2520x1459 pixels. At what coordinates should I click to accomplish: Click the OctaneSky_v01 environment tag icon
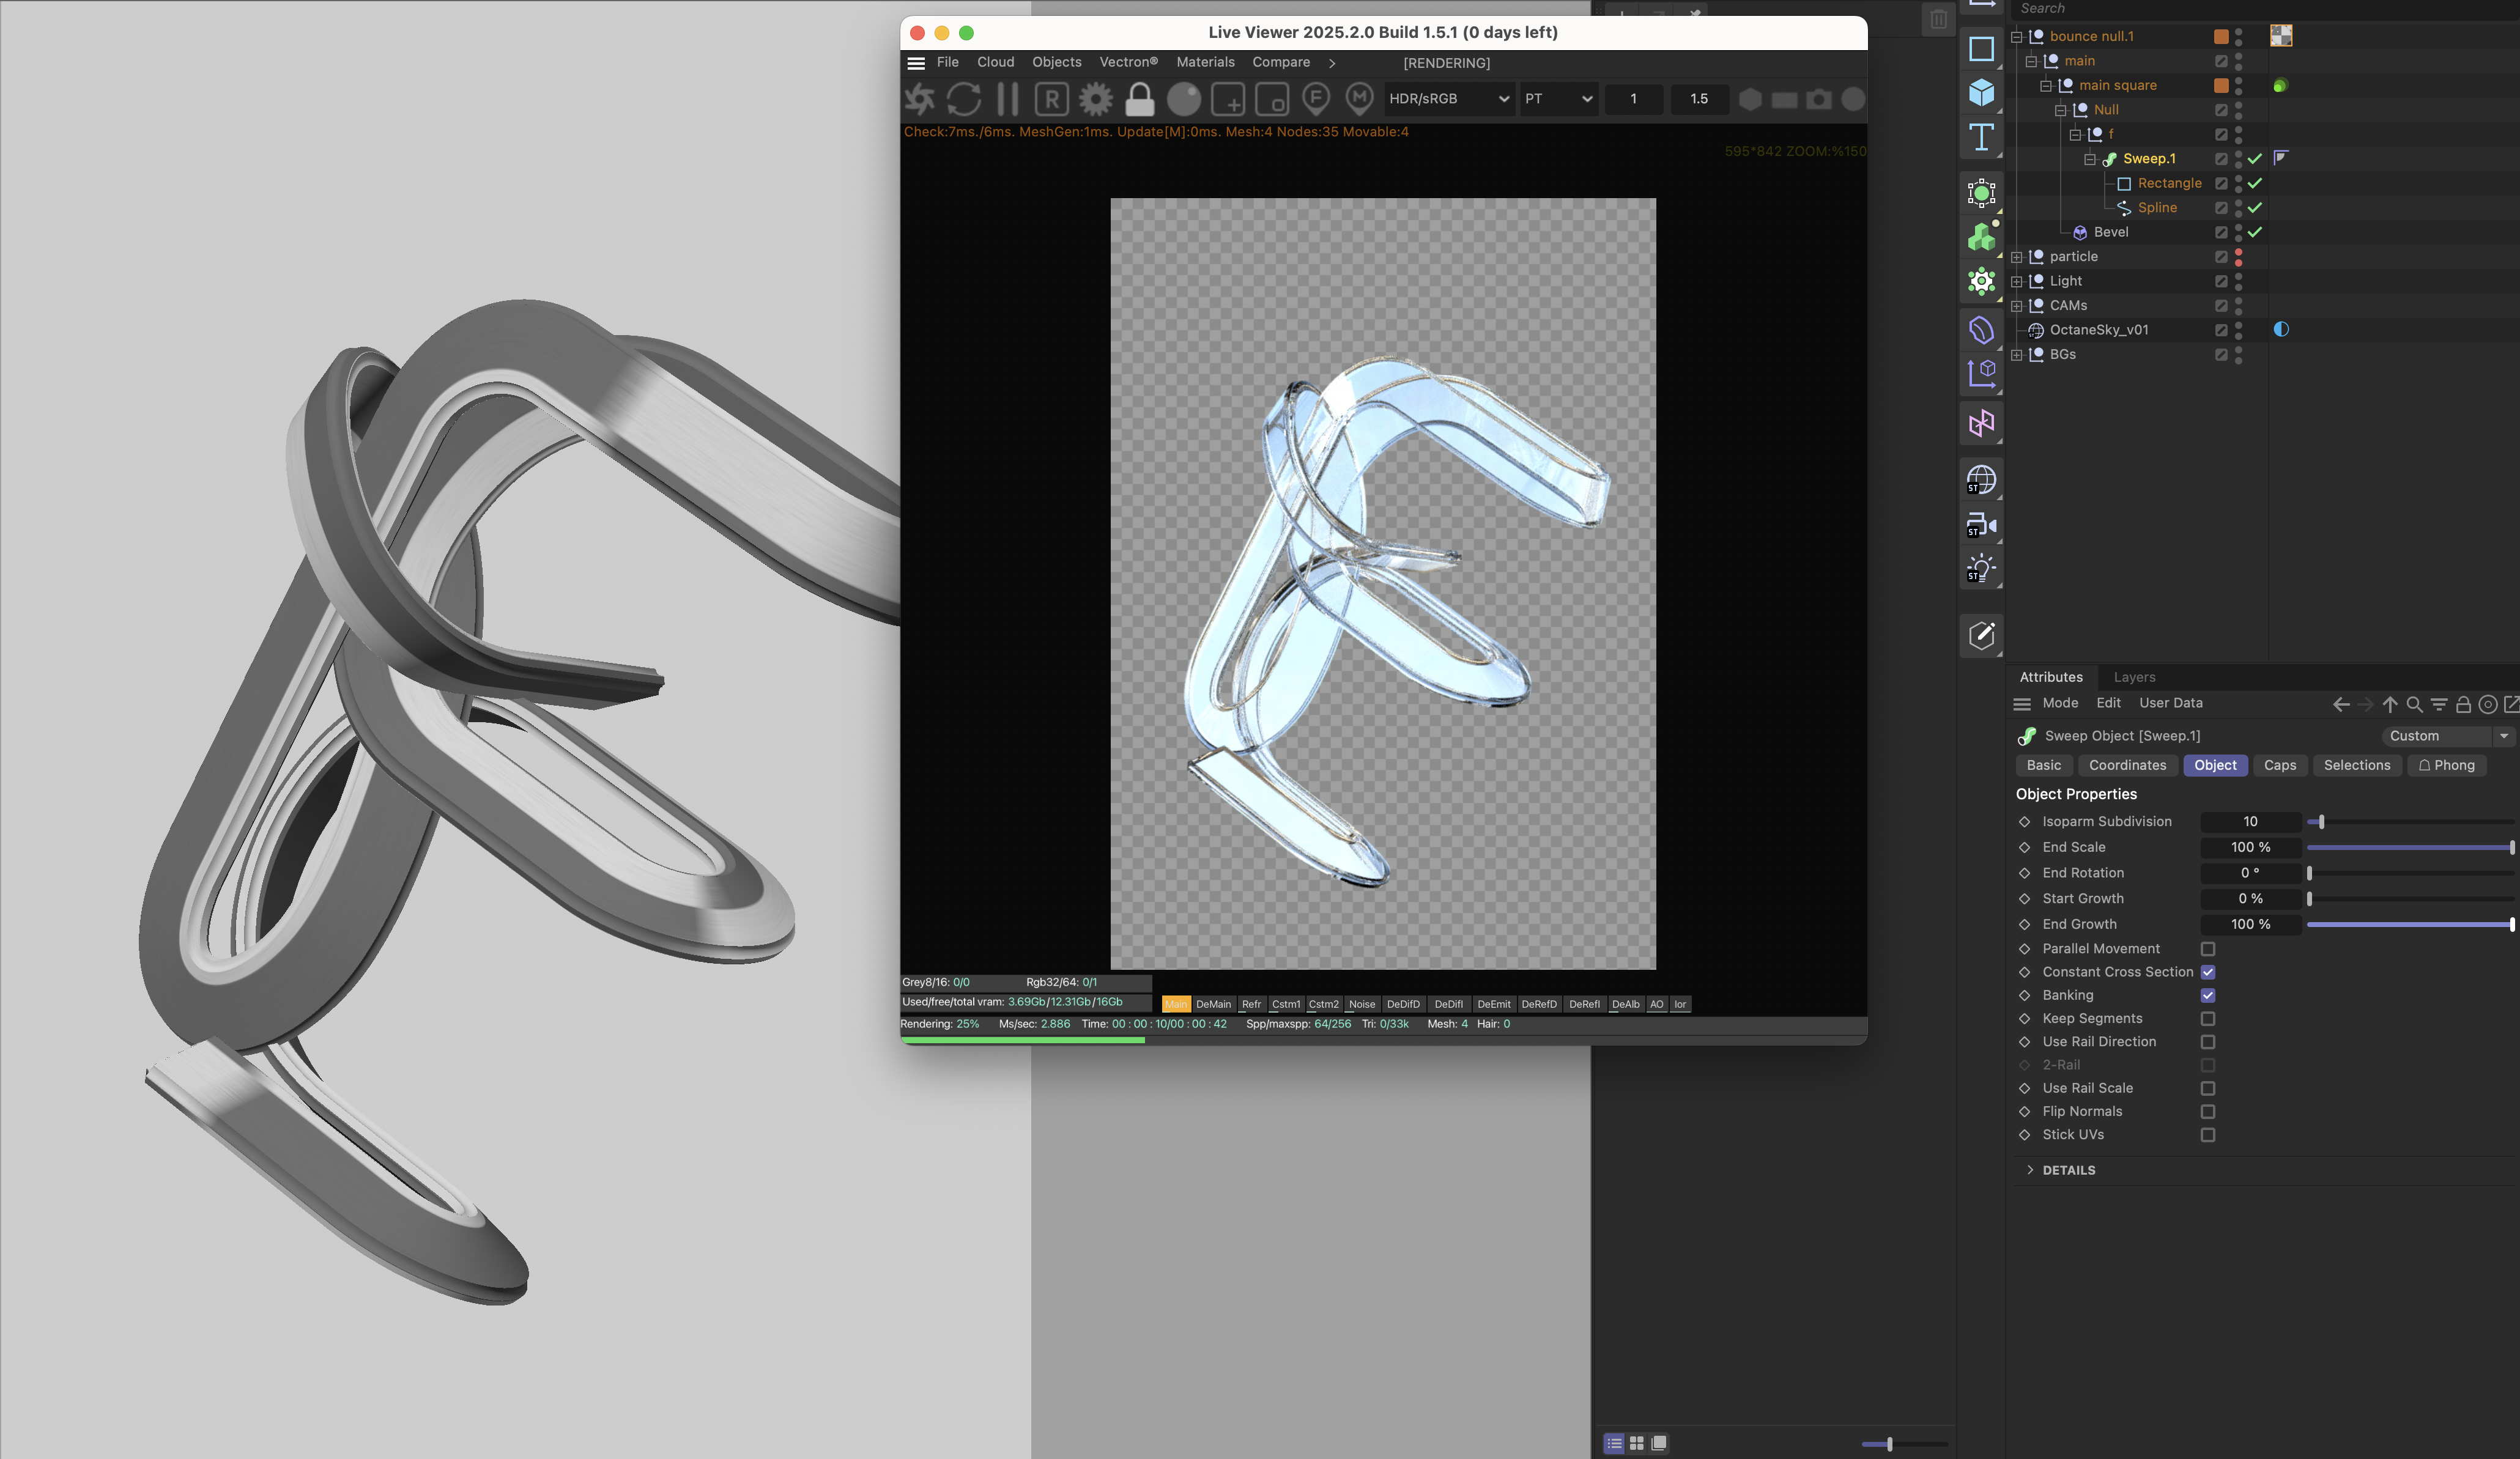pos(2281,329)
